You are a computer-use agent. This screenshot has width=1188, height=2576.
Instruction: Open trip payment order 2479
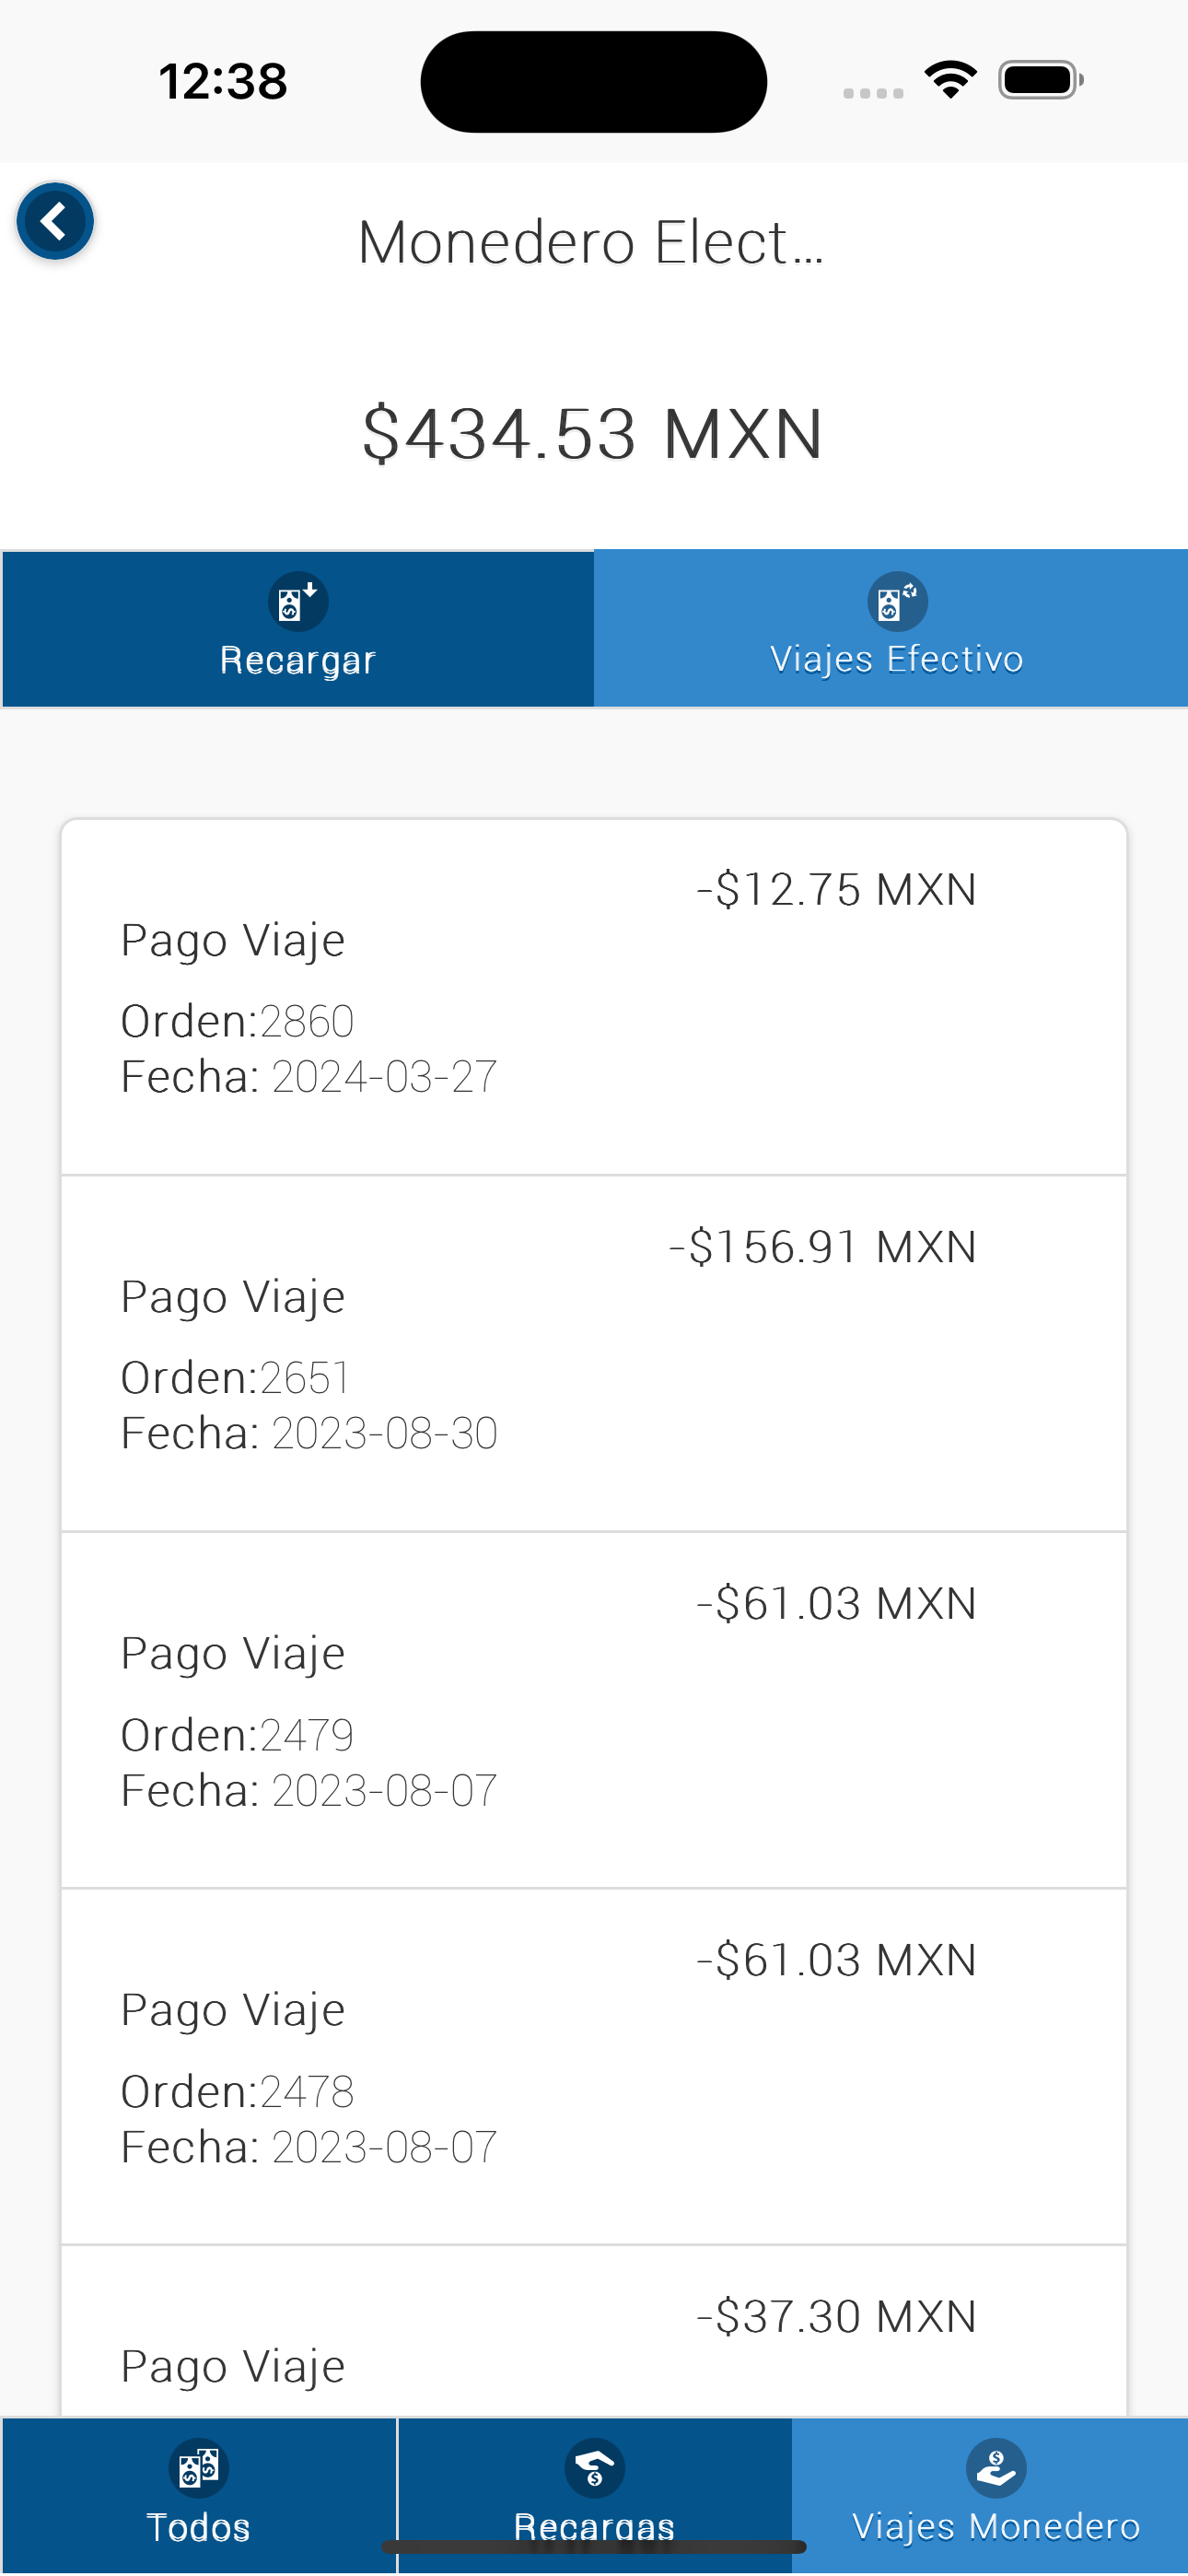[x=594, y=1710]
